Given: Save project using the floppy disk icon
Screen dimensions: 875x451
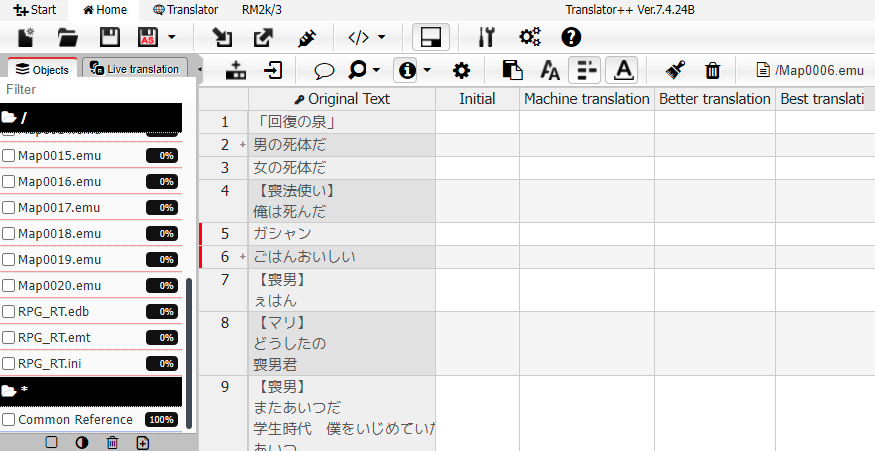Looking at the screenshot, I should pyautogui.click(x=109, y=37).
